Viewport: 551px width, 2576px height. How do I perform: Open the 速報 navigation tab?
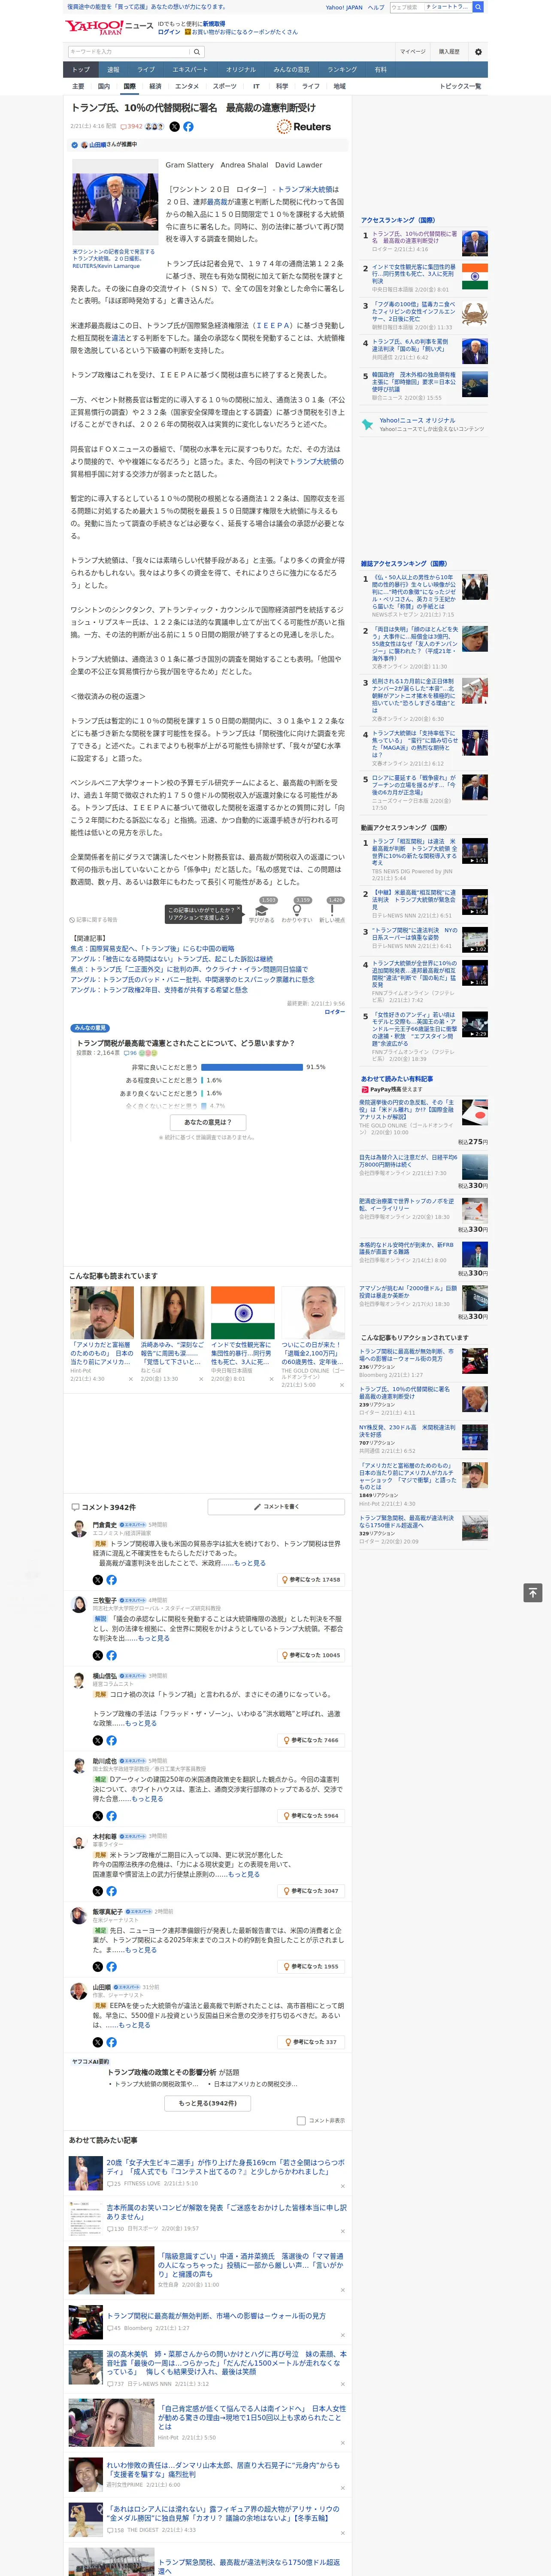point(113,70)
